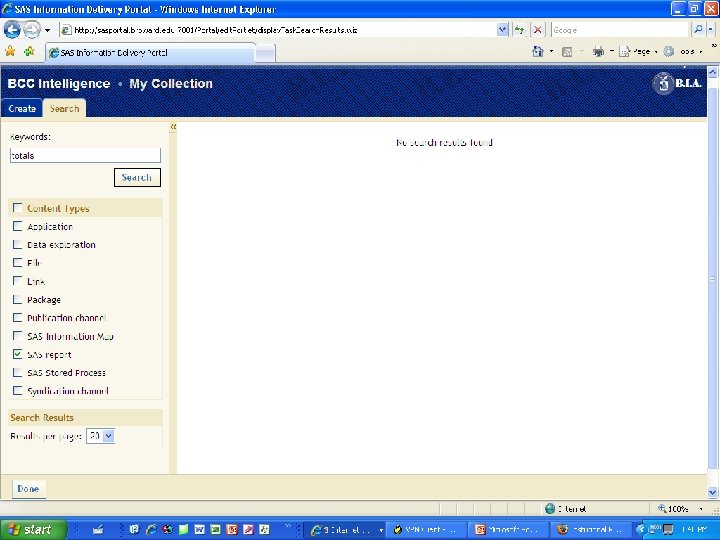This screenshot has height=540, width=720.
Task: Click the Search button
Action: (x=137, y=177)
